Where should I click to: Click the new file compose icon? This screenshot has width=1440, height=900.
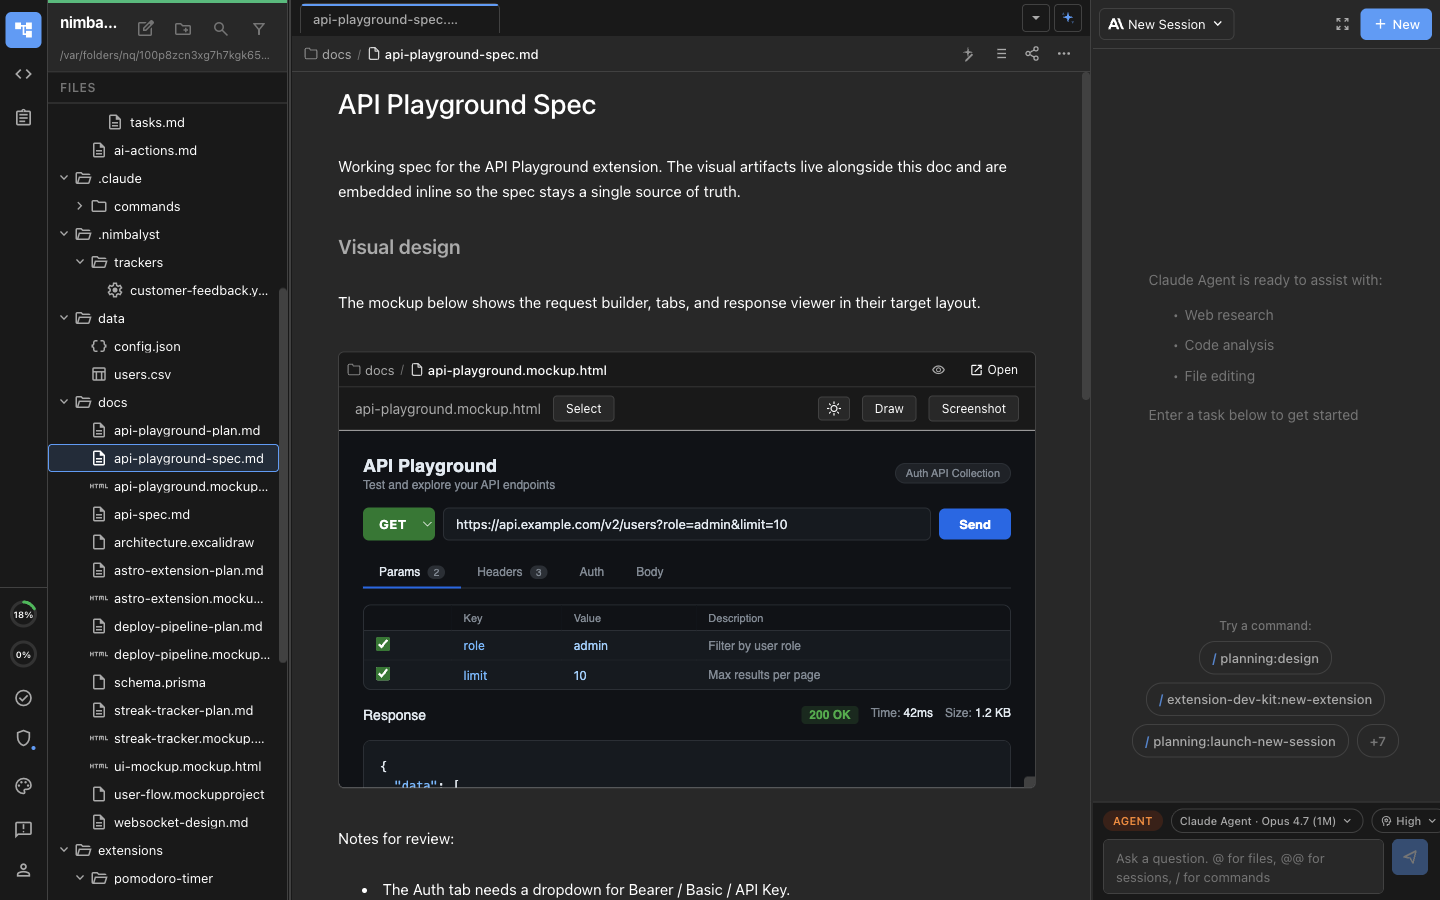pyautogui.click(x=145, y=29)
